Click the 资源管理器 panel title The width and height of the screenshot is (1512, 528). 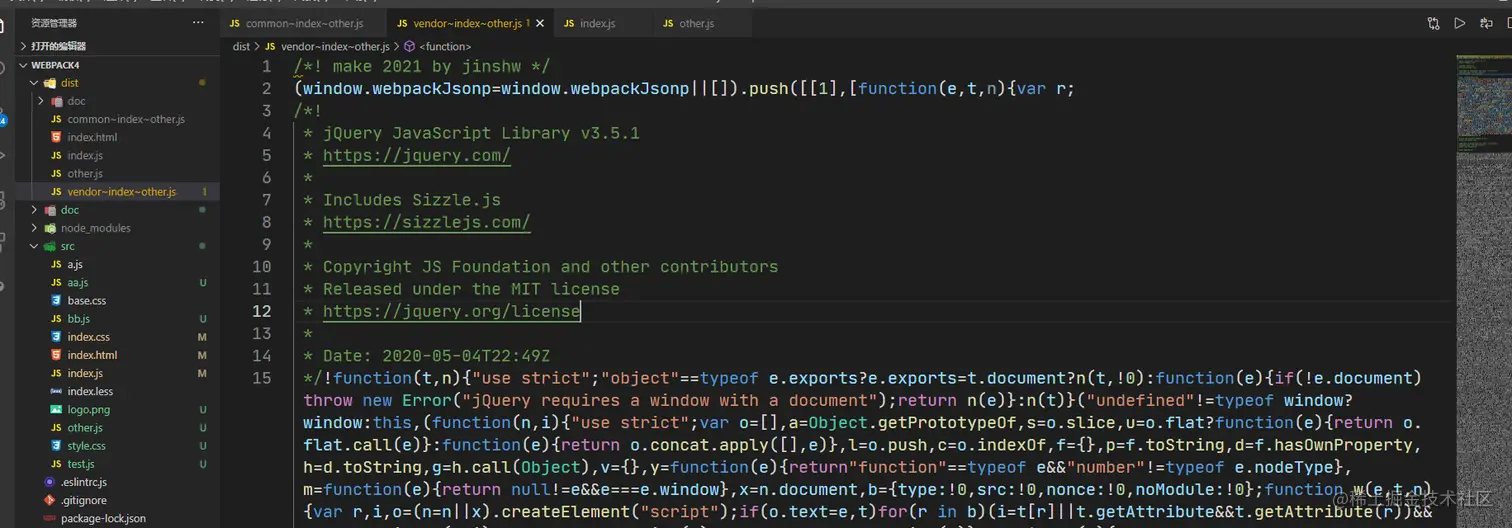(x=54, y=22)
